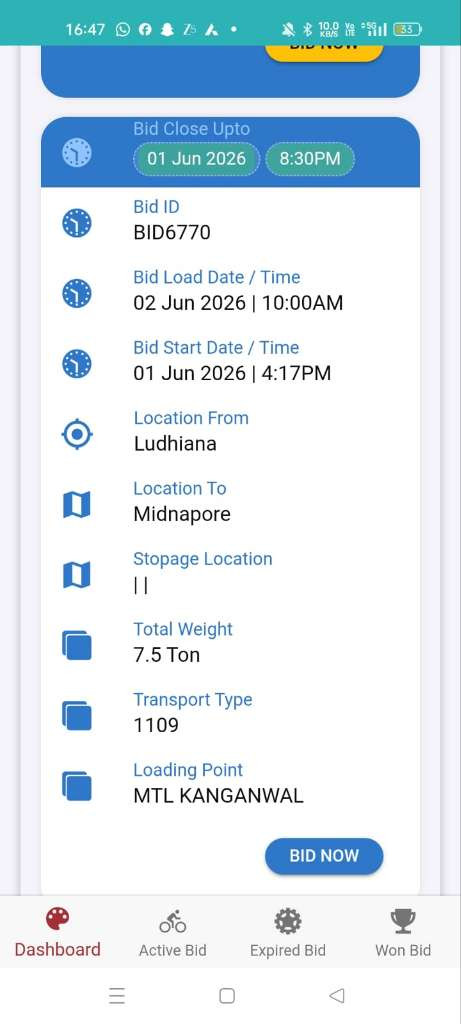
Task: Open the Dashboard tab
Action: tap(57, 931)
